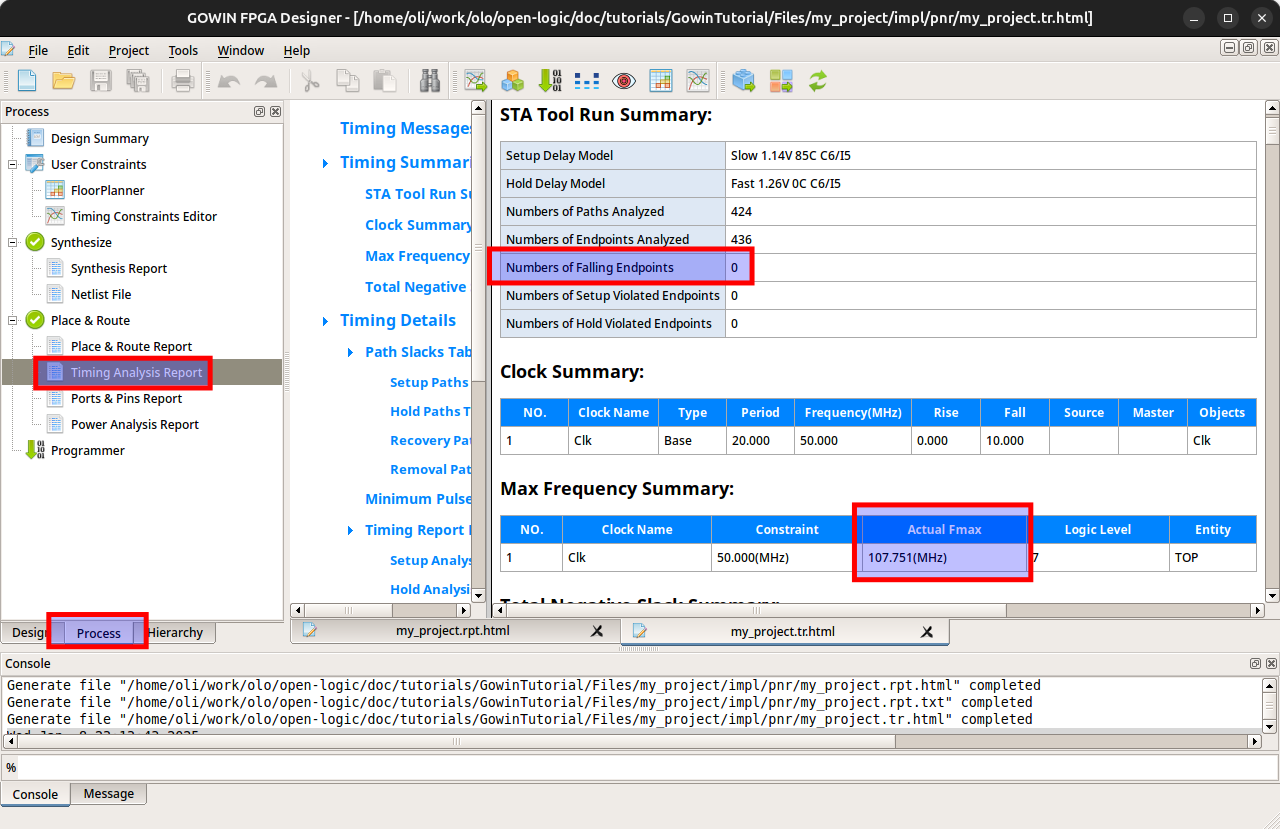Collapse the User Constraints tree node
This screenshot has height=829, width=1280.
point(13,164)
